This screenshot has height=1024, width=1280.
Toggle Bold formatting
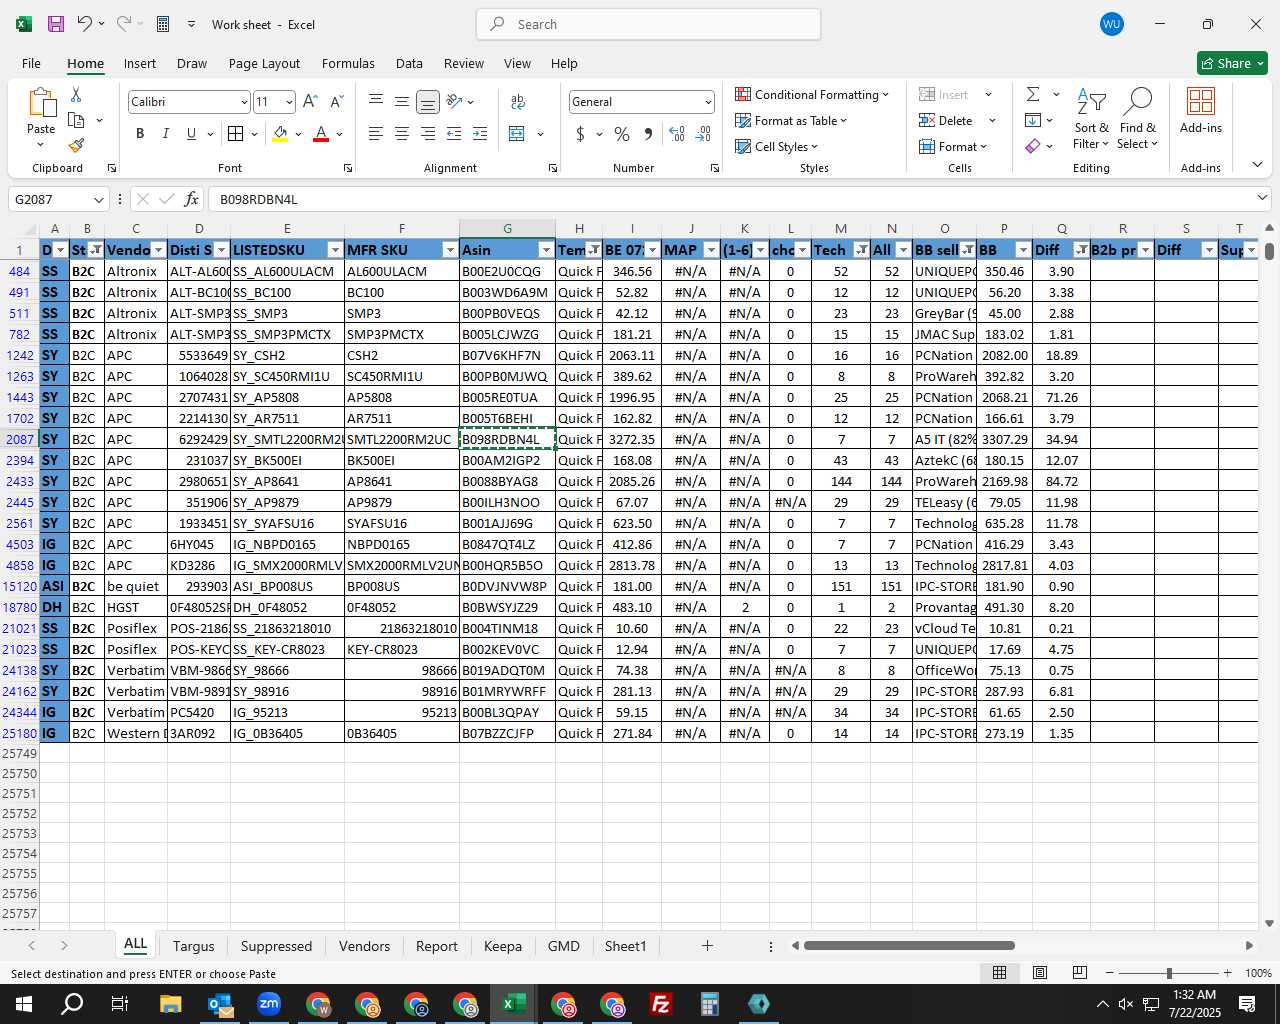[140, 134]
